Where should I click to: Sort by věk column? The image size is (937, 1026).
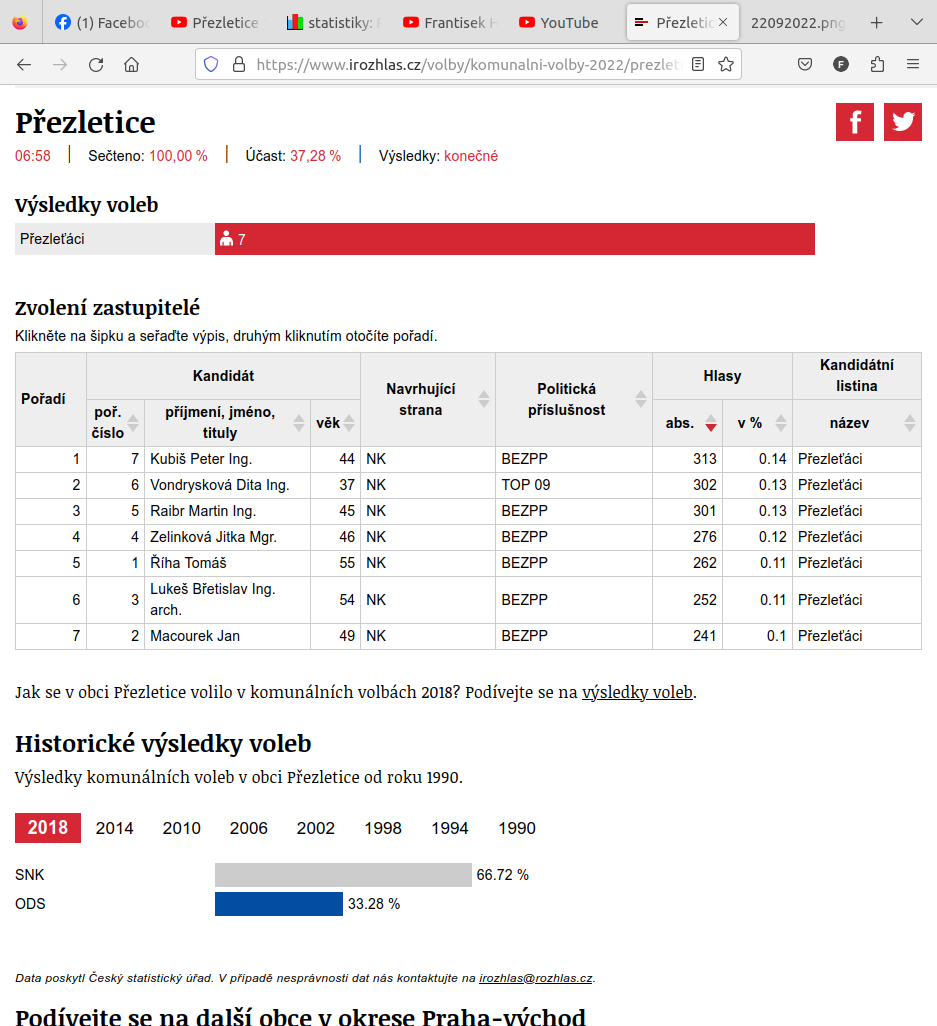(349, 423)
